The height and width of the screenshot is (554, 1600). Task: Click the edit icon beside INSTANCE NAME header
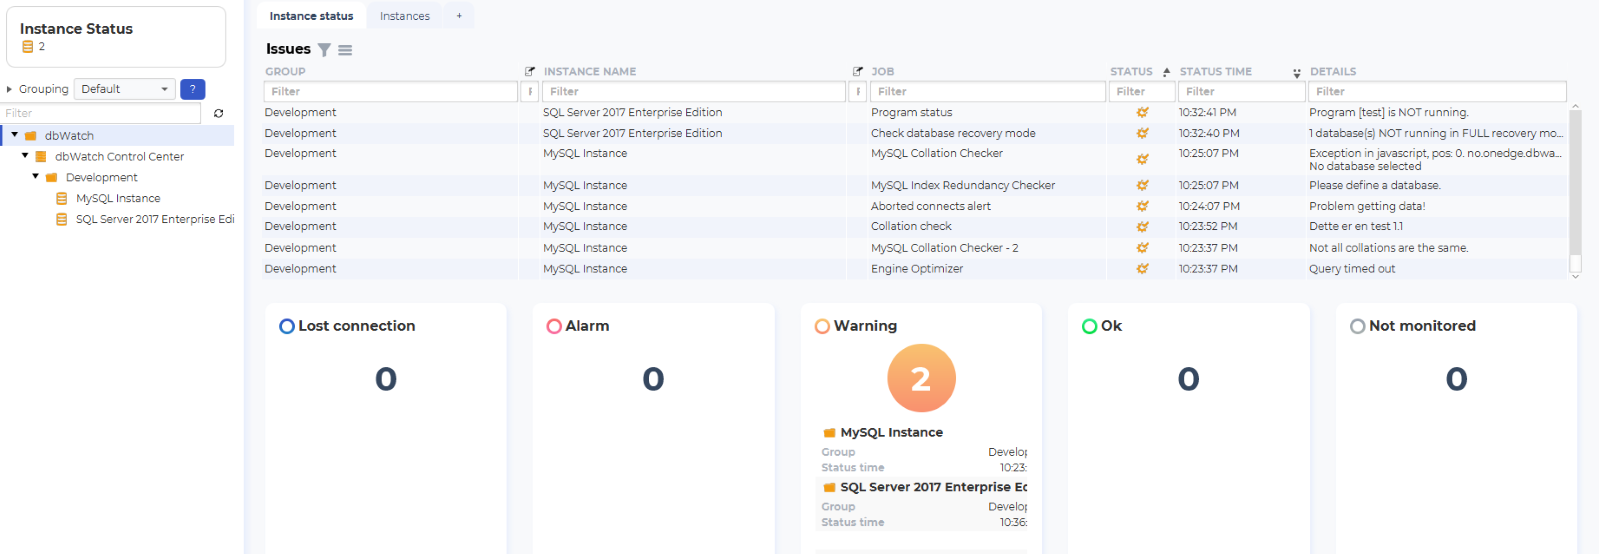tap(858, 71)
